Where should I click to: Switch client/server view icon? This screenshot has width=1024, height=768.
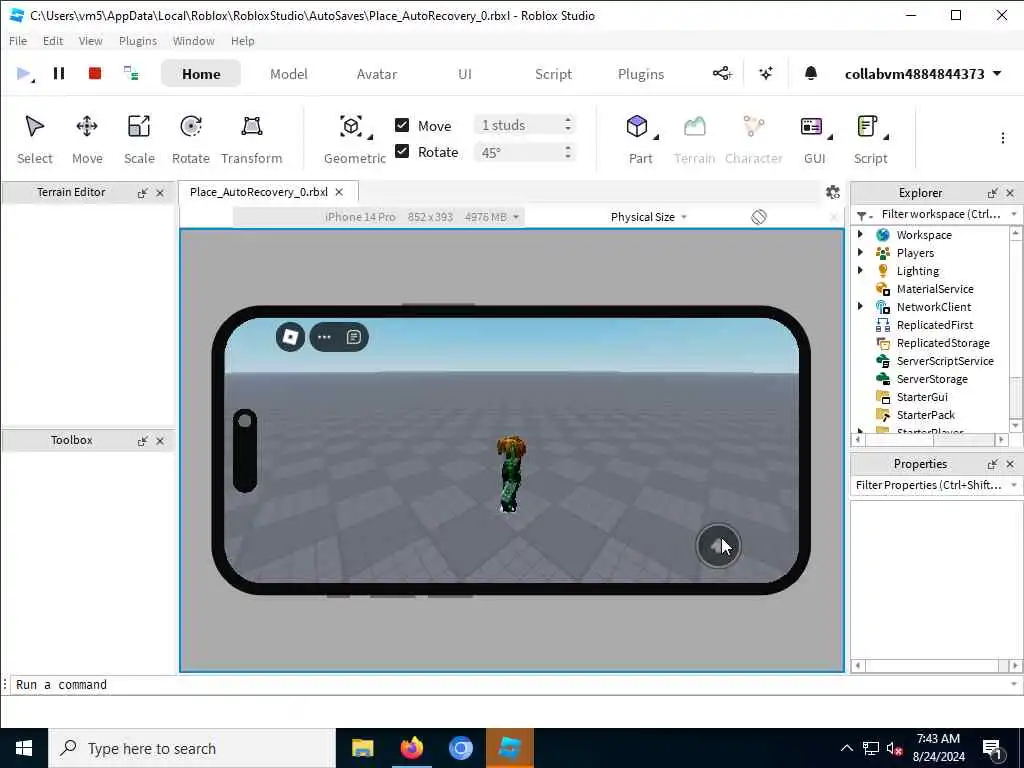coord(131,73)
